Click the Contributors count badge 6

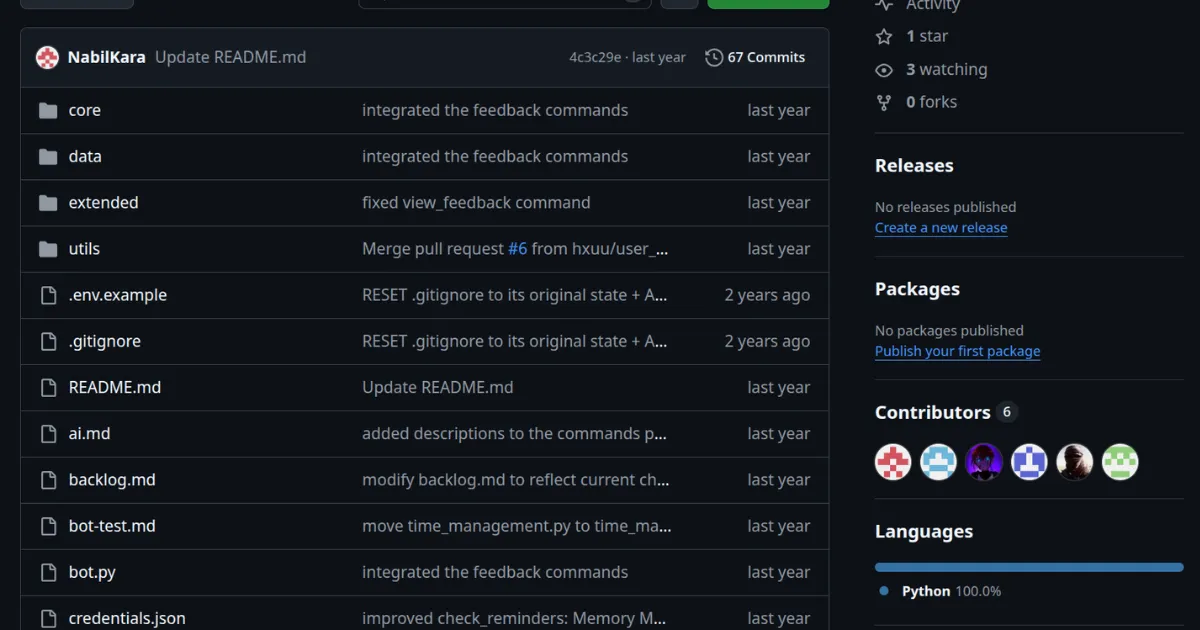coord(1006,412)
